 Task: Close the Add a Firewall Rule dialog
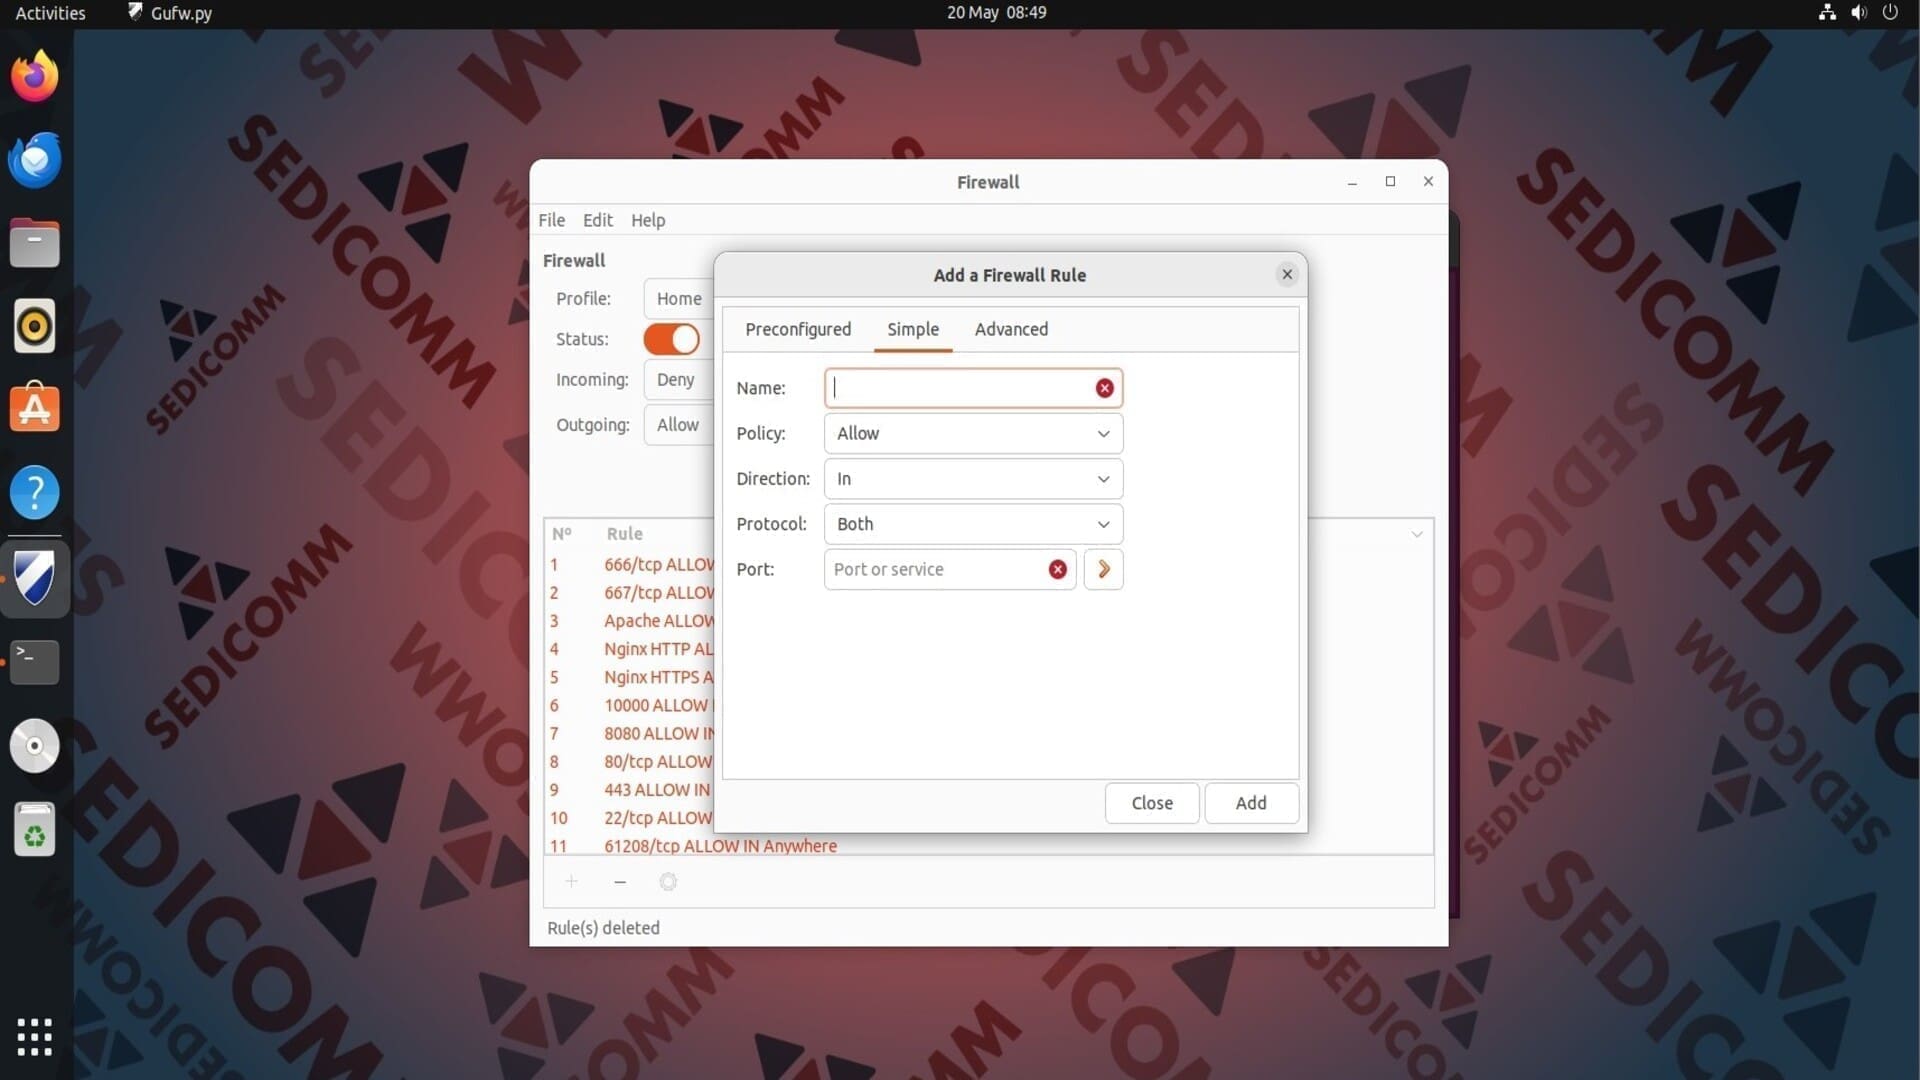coord(1287,274)
